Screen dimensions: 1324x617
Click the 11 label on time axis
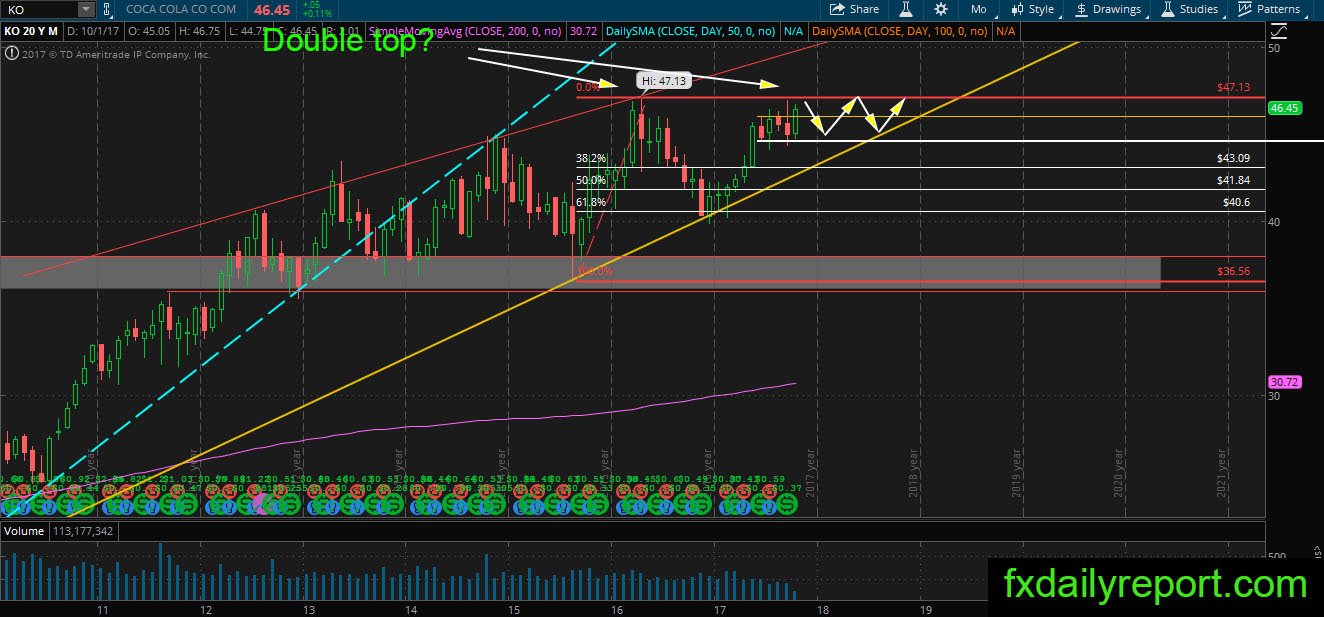(101, 609)
